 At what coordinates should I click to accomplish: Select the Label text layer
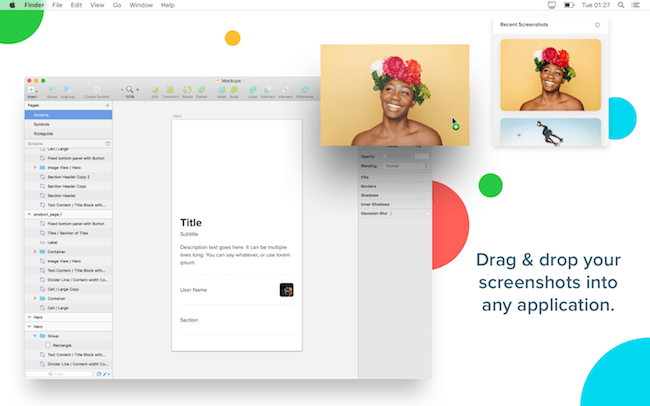coord(68,243)
